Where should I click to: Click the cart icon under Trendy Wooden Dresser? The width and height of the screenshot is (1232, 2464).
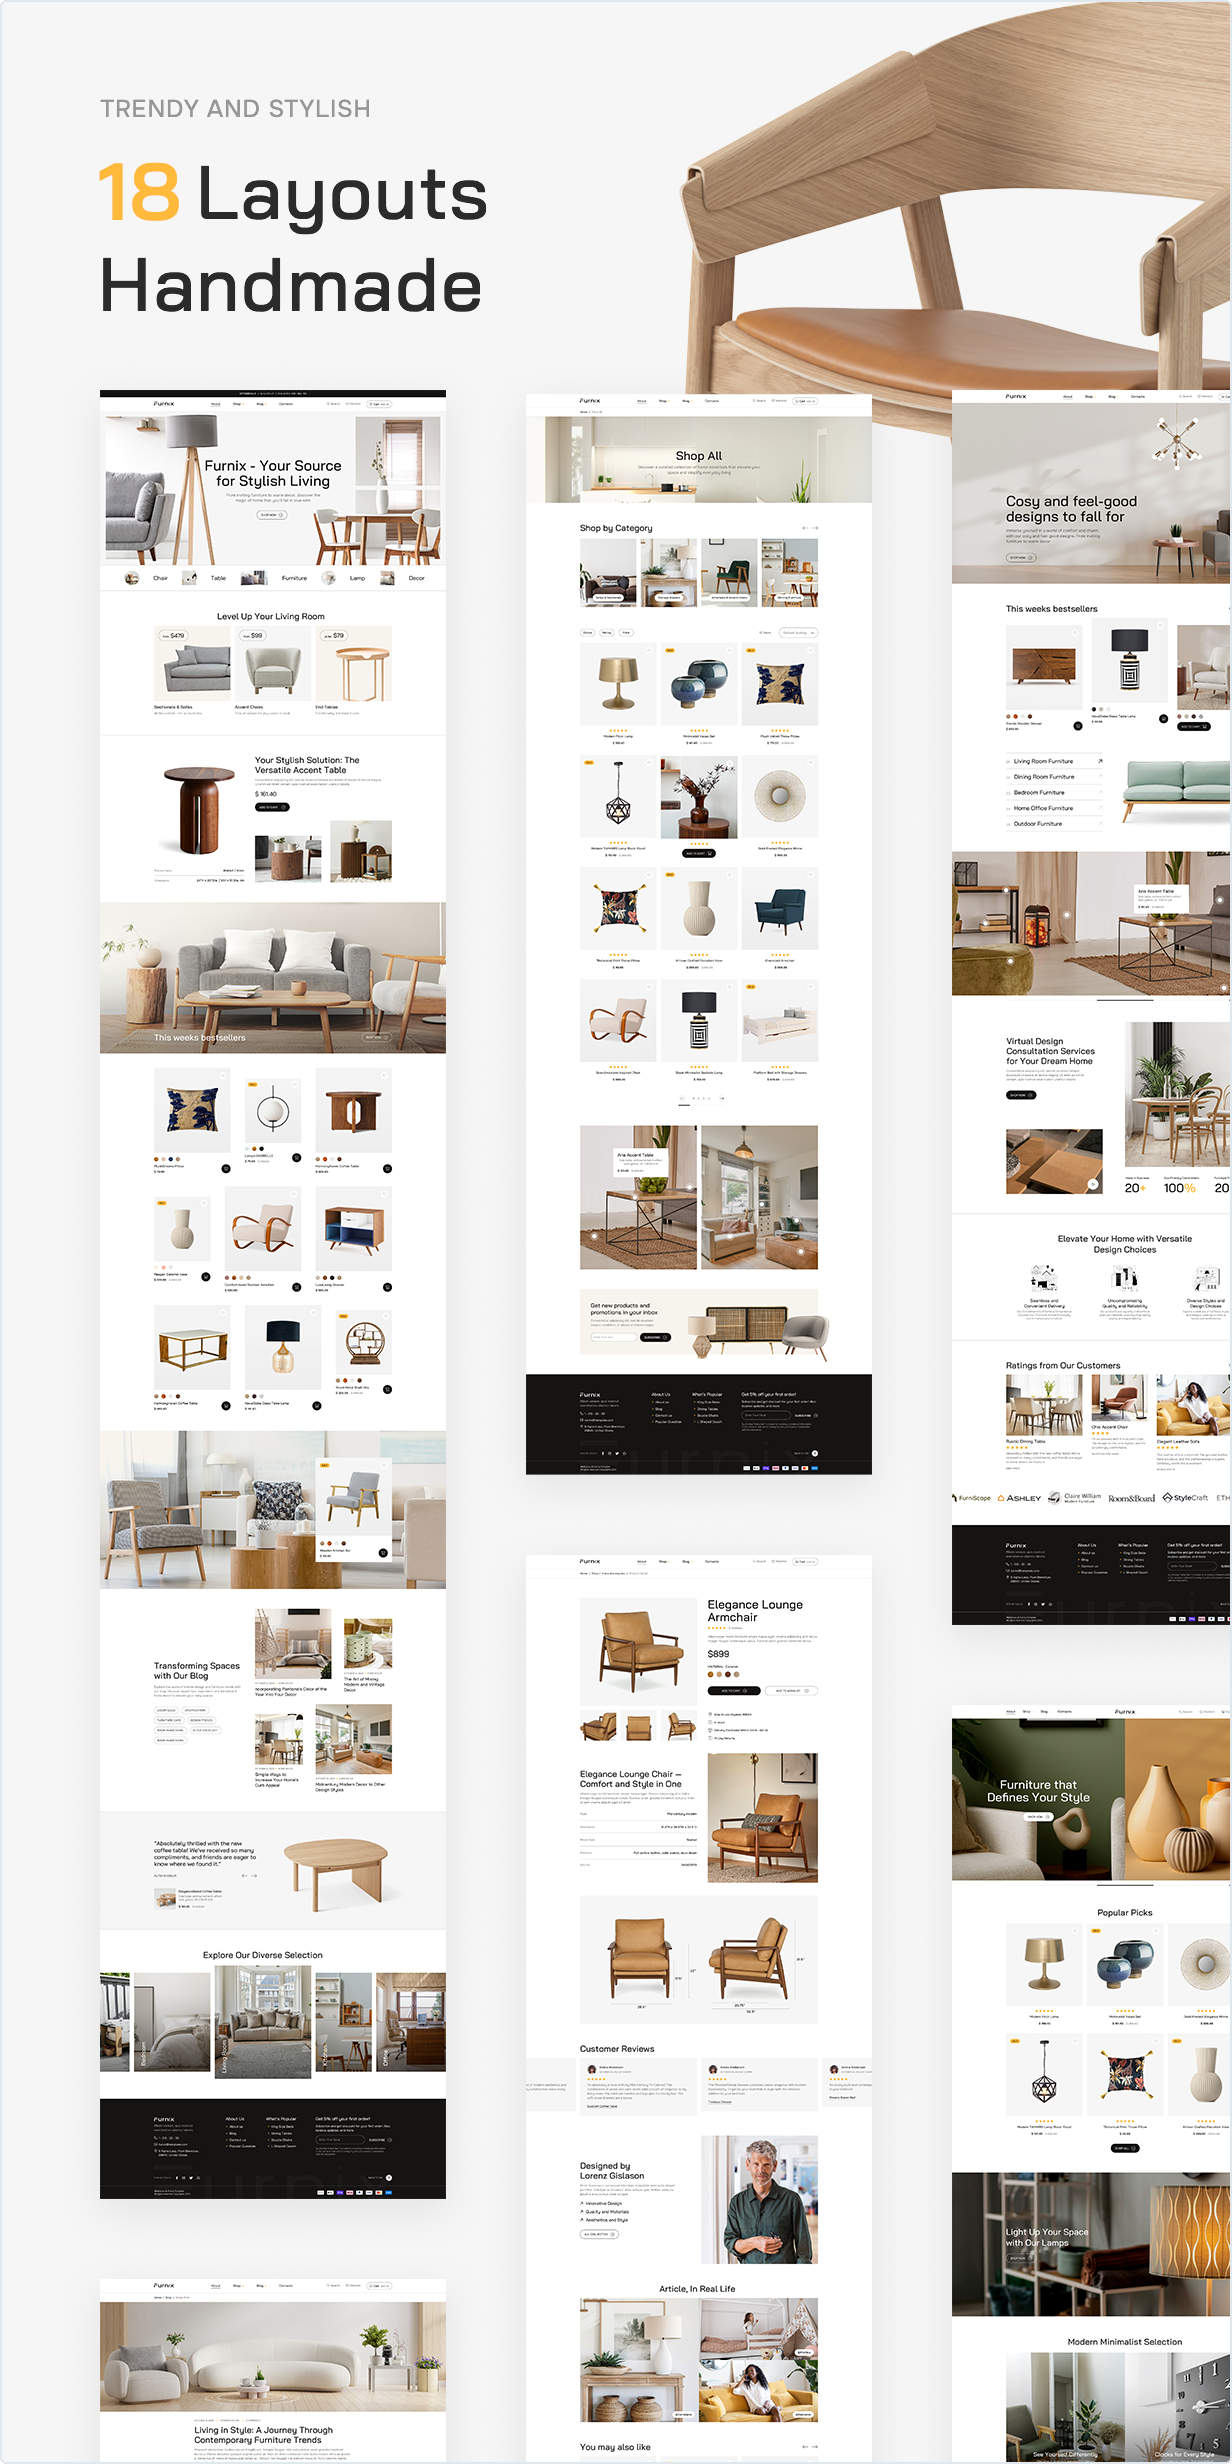(x=1077, y=726)
